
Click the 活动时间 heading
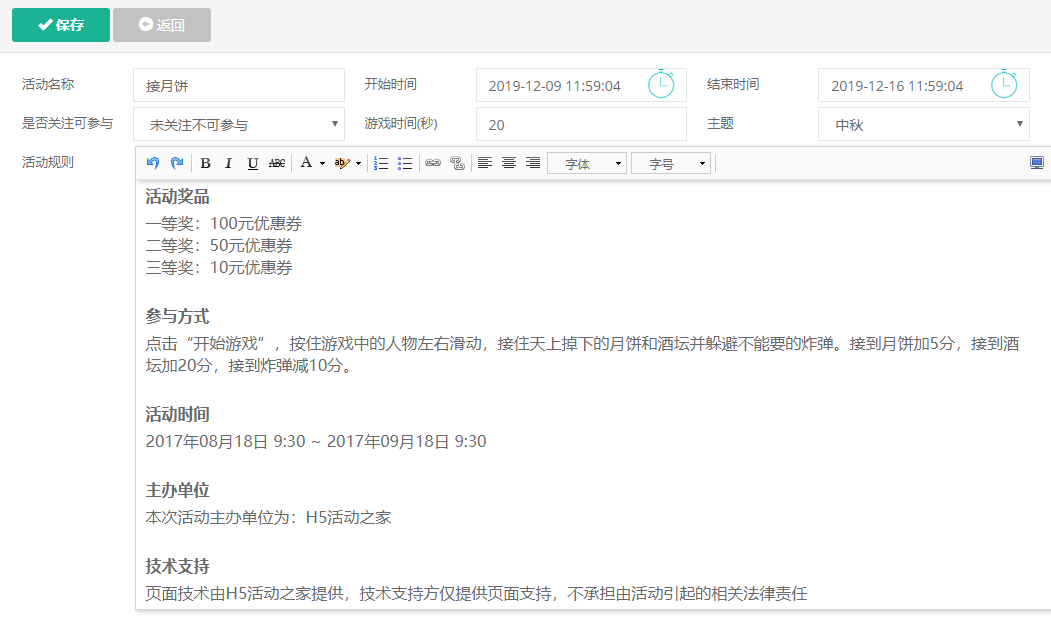(178, 414)
